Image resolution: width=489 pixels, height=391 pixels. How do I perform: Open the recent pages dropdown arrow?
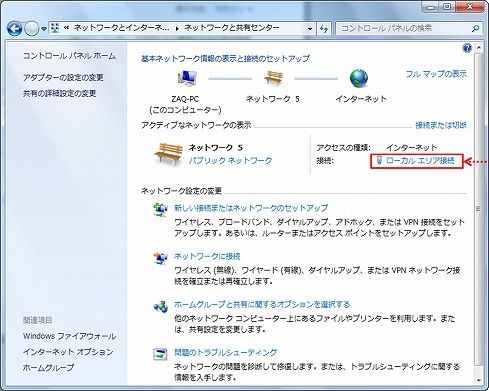[44, 29]
